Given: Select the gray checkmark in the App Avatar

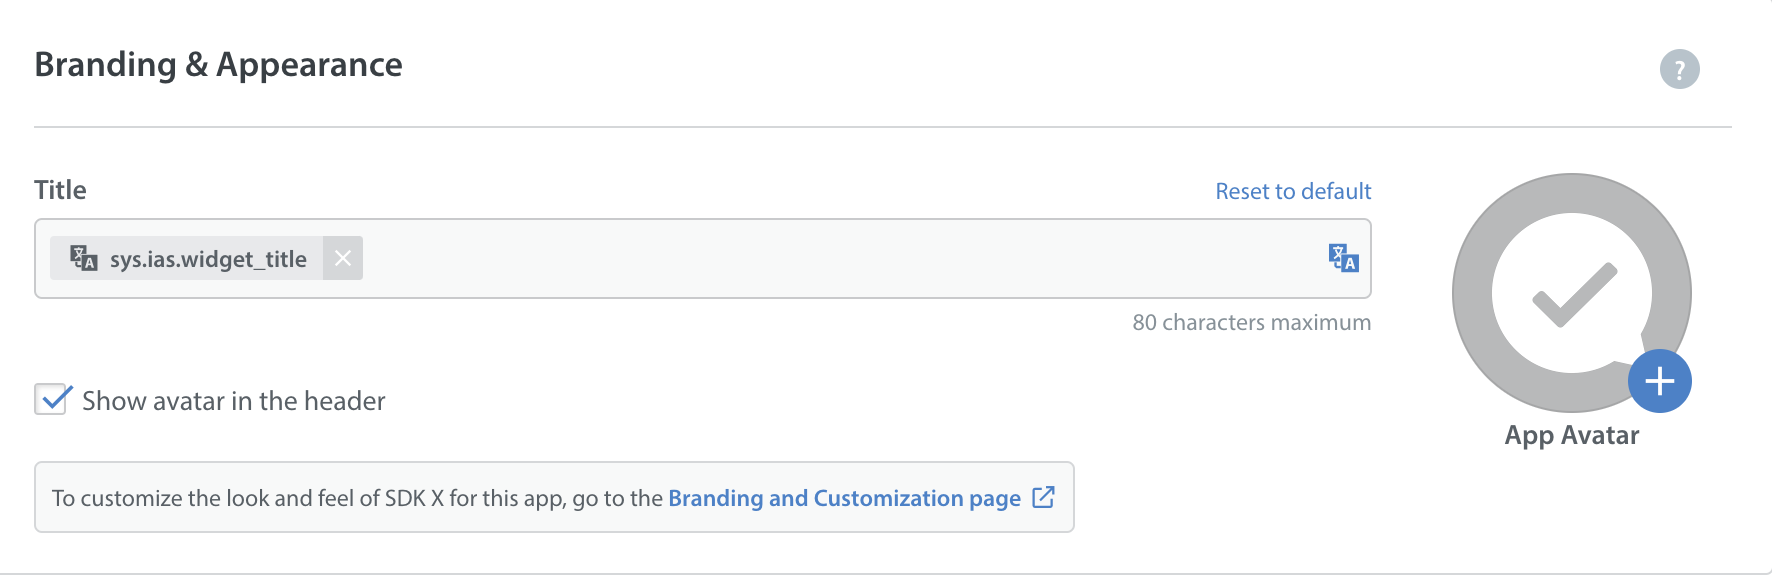Looking at the screenshot, I should point(1575,294).
